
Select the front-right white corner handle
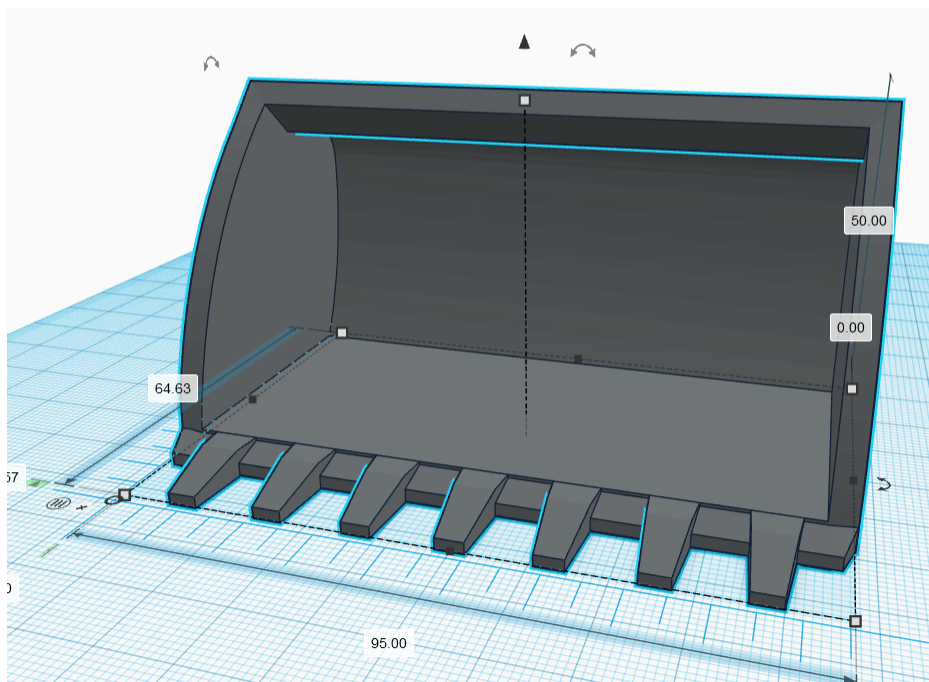point(855,621)
